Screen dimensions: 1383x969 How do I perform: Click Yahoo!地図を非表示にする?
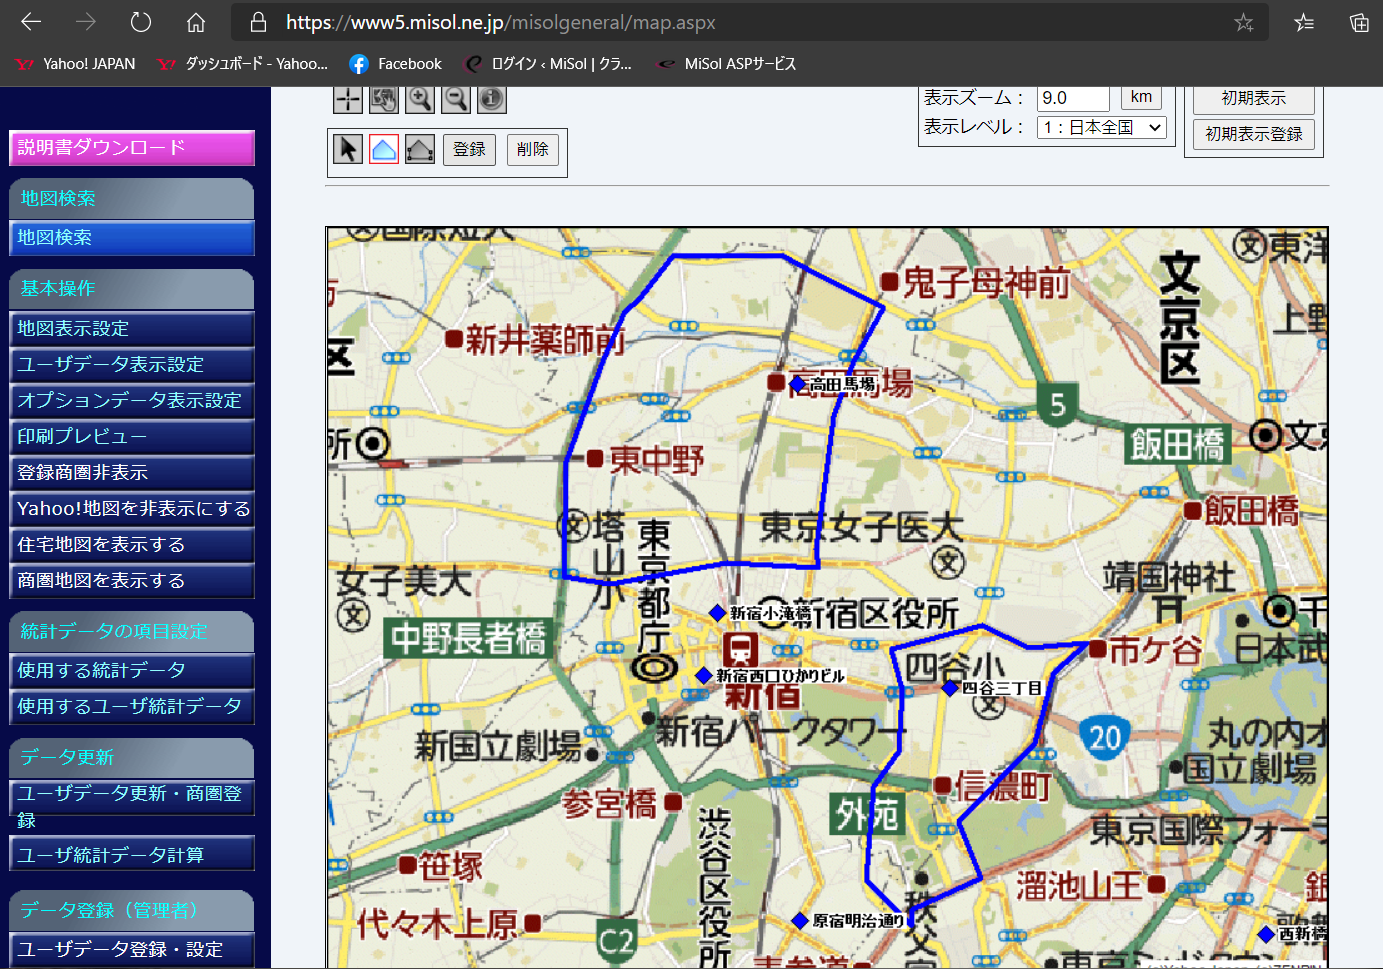pos(132,509)
